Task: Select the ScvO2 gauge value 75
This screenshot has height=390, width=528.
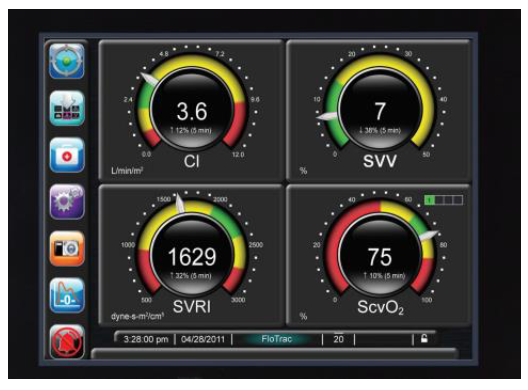Action: [x=380, y=257]
